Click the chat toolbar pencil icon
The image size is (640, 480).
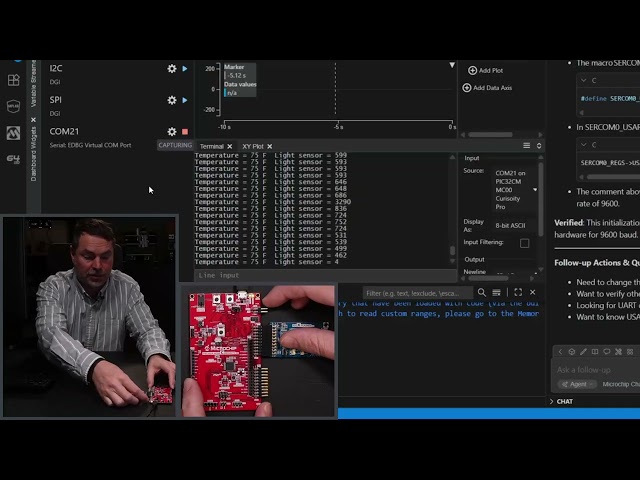(x=583, y=351)
